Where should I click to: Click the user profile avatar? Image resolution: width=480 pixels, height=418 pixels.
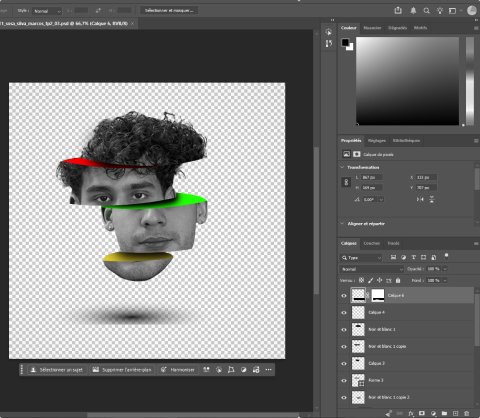coord(472,11)
